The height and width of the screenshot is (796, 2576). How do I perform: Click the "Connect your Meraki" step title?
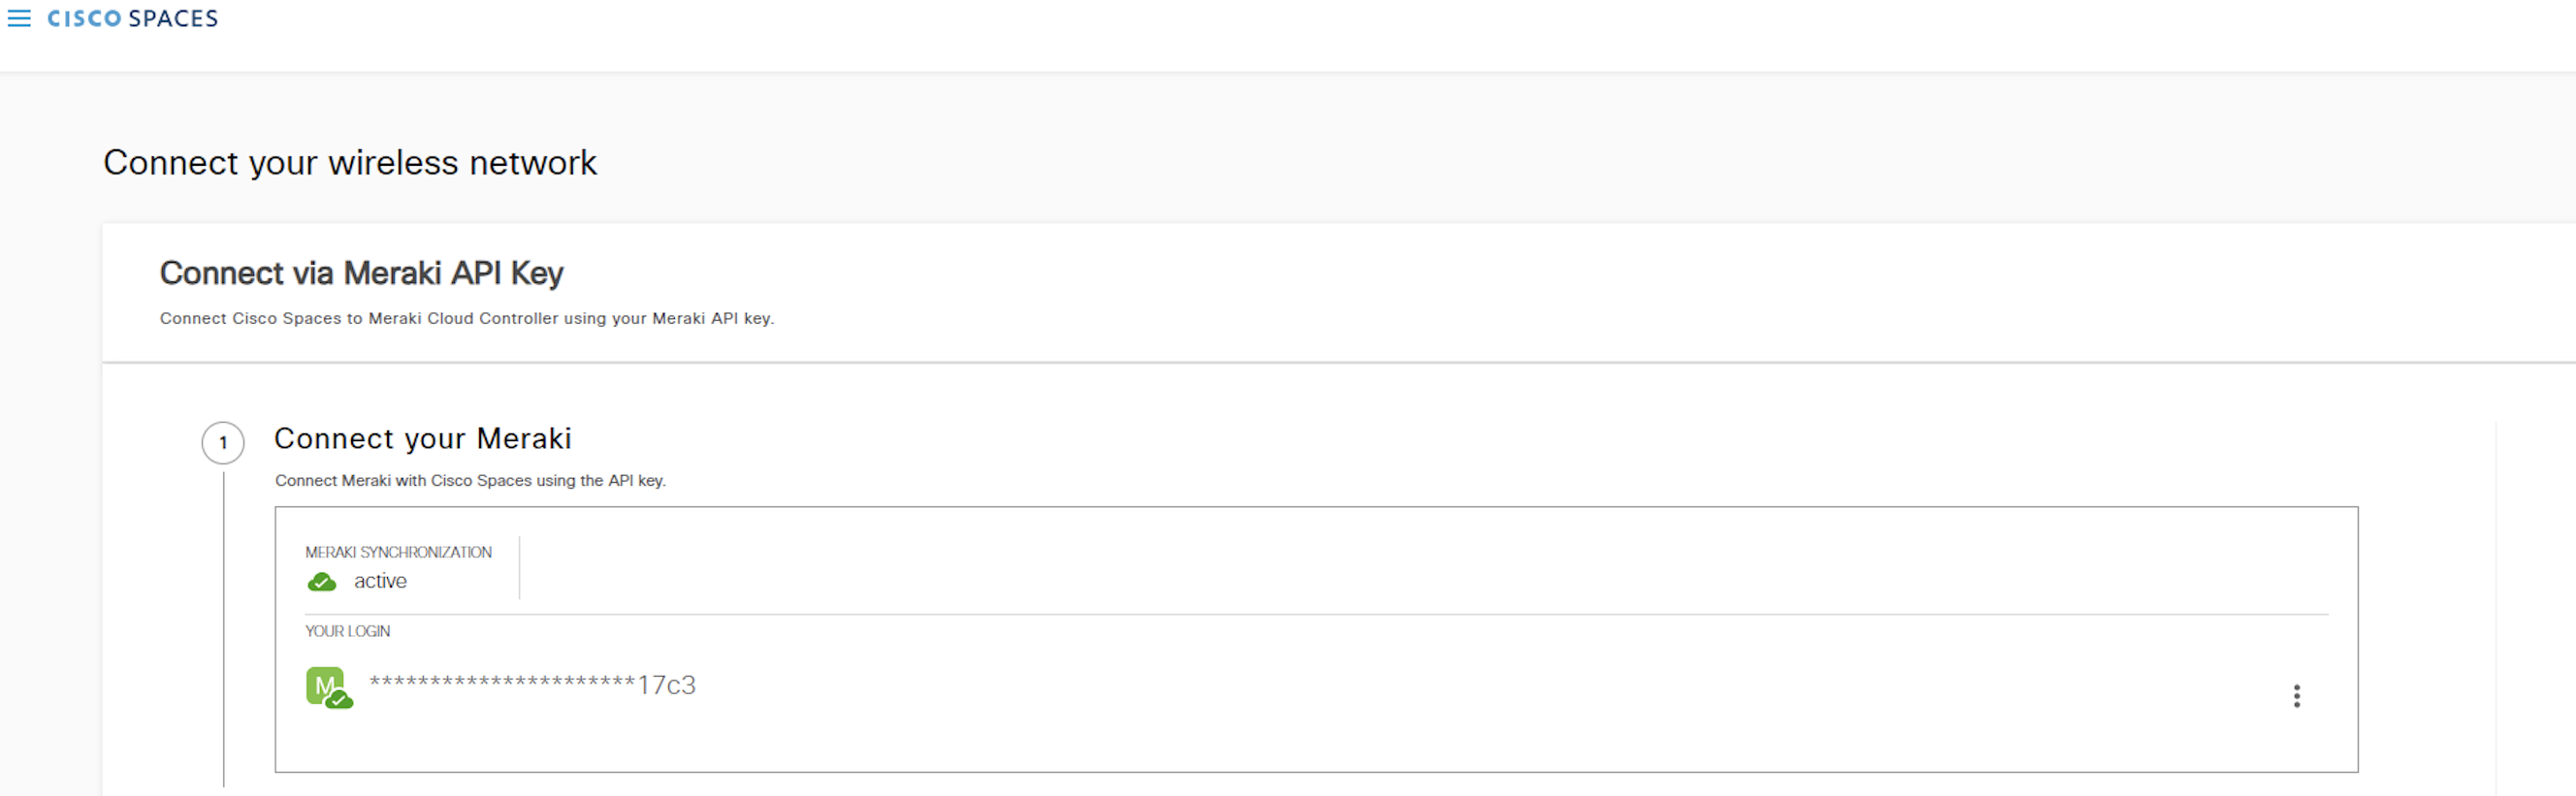[x=423, y=439]
